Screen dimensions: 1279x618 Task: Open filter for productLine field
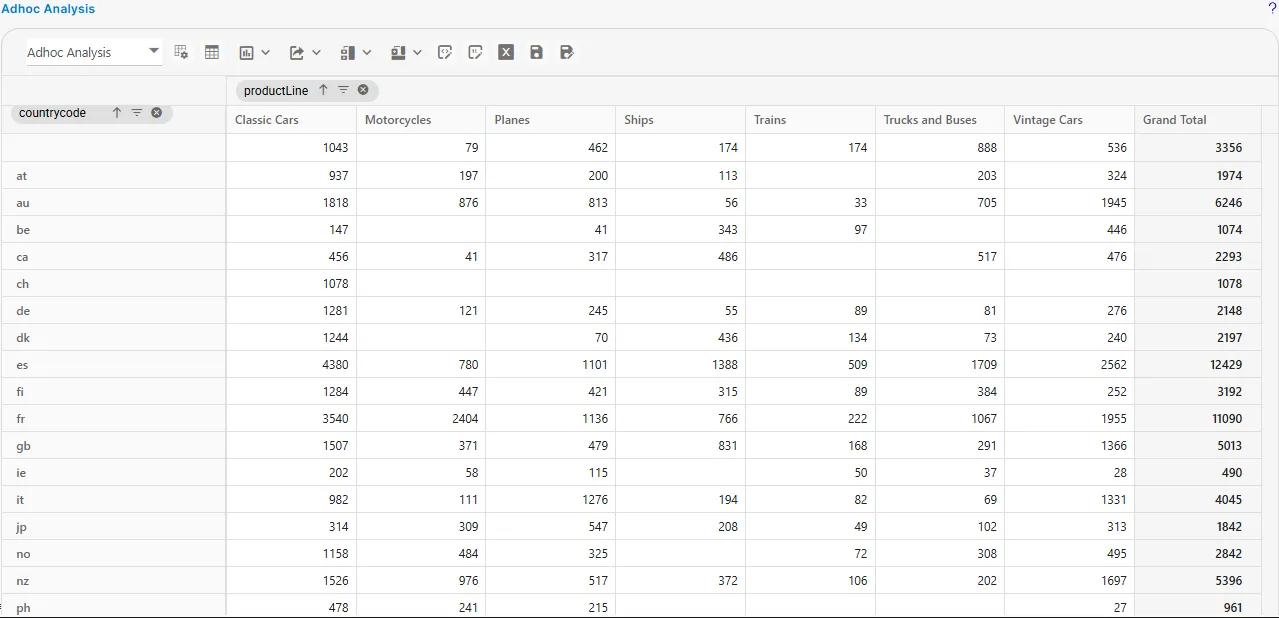(x=343, y=90)
